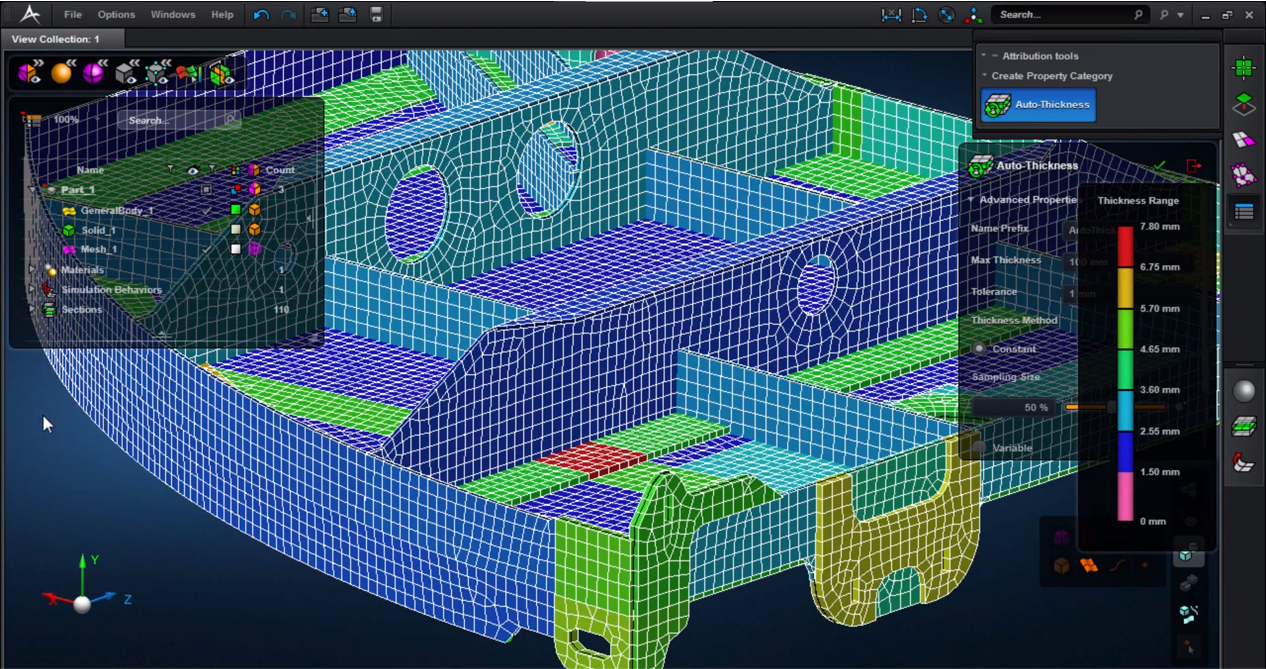Screen dimensions: 1266x669
Task: Select GeneralBody_1 in the tree
Action: click(117, 211)
